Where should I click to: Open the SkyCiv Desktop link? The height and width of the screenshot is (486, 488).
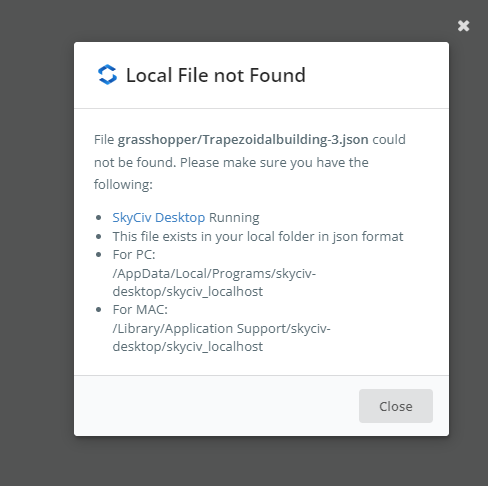(159, 217)
